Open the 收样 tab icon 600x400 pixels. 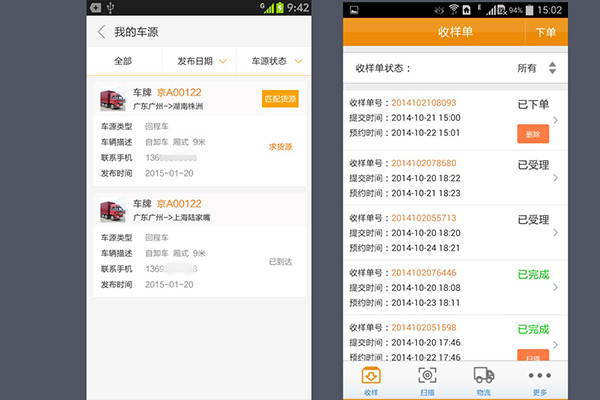click(370, 376)
